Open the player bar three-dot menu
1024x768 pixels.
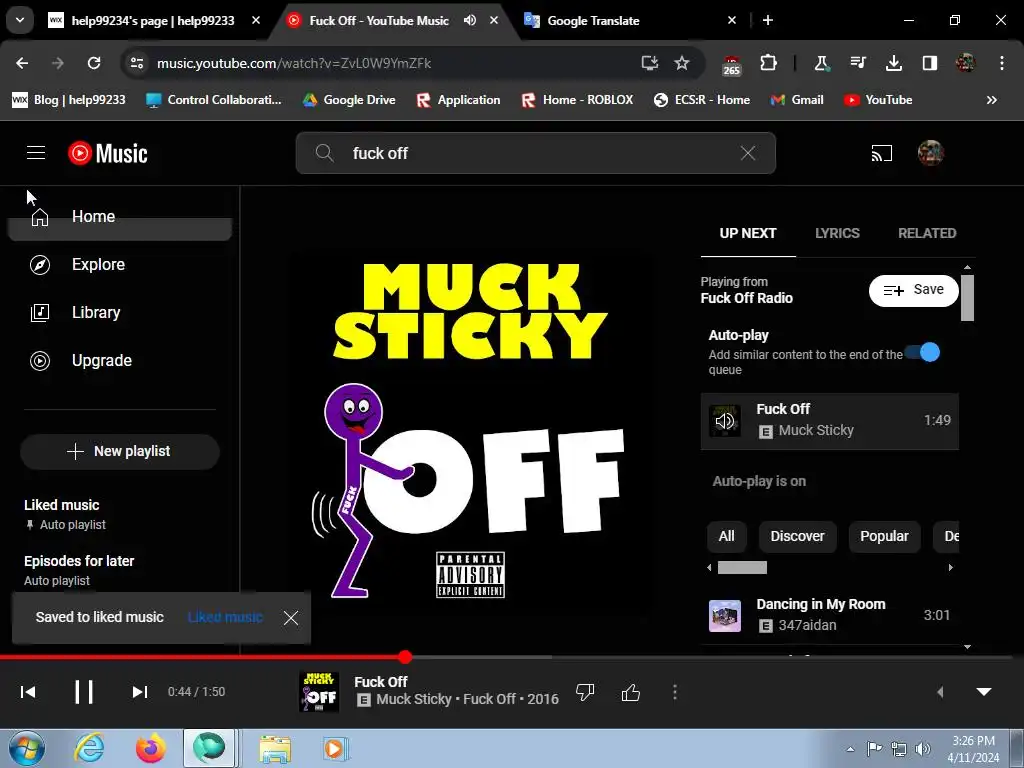coord(675,692)
